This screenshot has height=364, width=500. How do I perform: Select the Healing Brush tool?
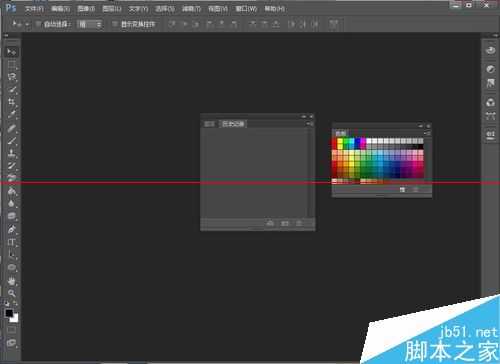click(x=11, y=128)
